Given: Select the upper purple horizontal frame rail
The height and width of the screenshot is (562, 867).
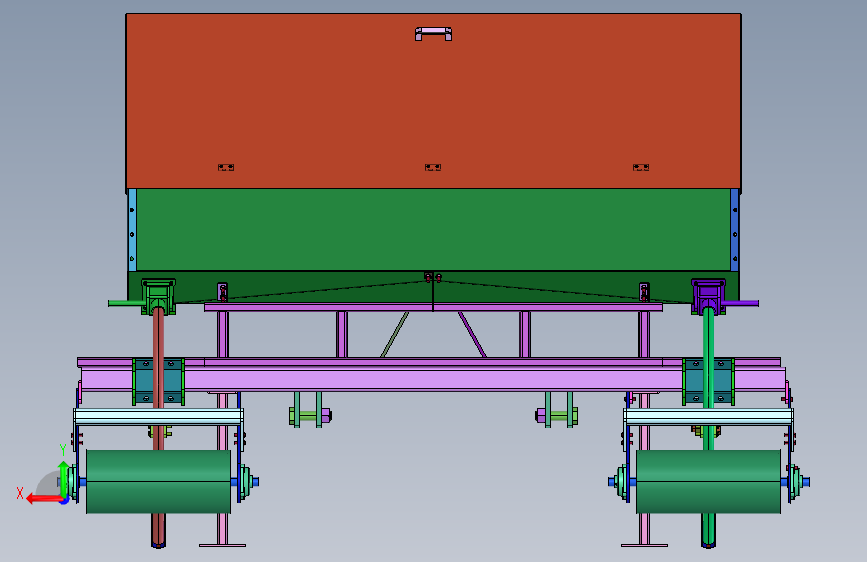Looking at the screenshot, I should (433, 307).
